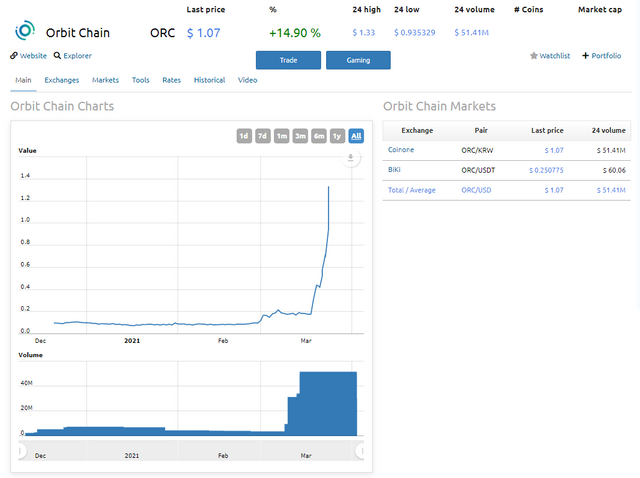Set chart range to 7d
Viewport: 640px width, 478px height.
point(263,136)
